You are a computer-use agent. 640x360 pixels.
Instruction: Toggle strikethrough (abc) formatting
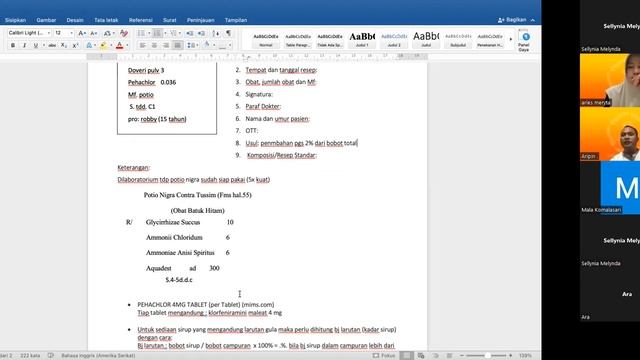[x=52, y=45]
